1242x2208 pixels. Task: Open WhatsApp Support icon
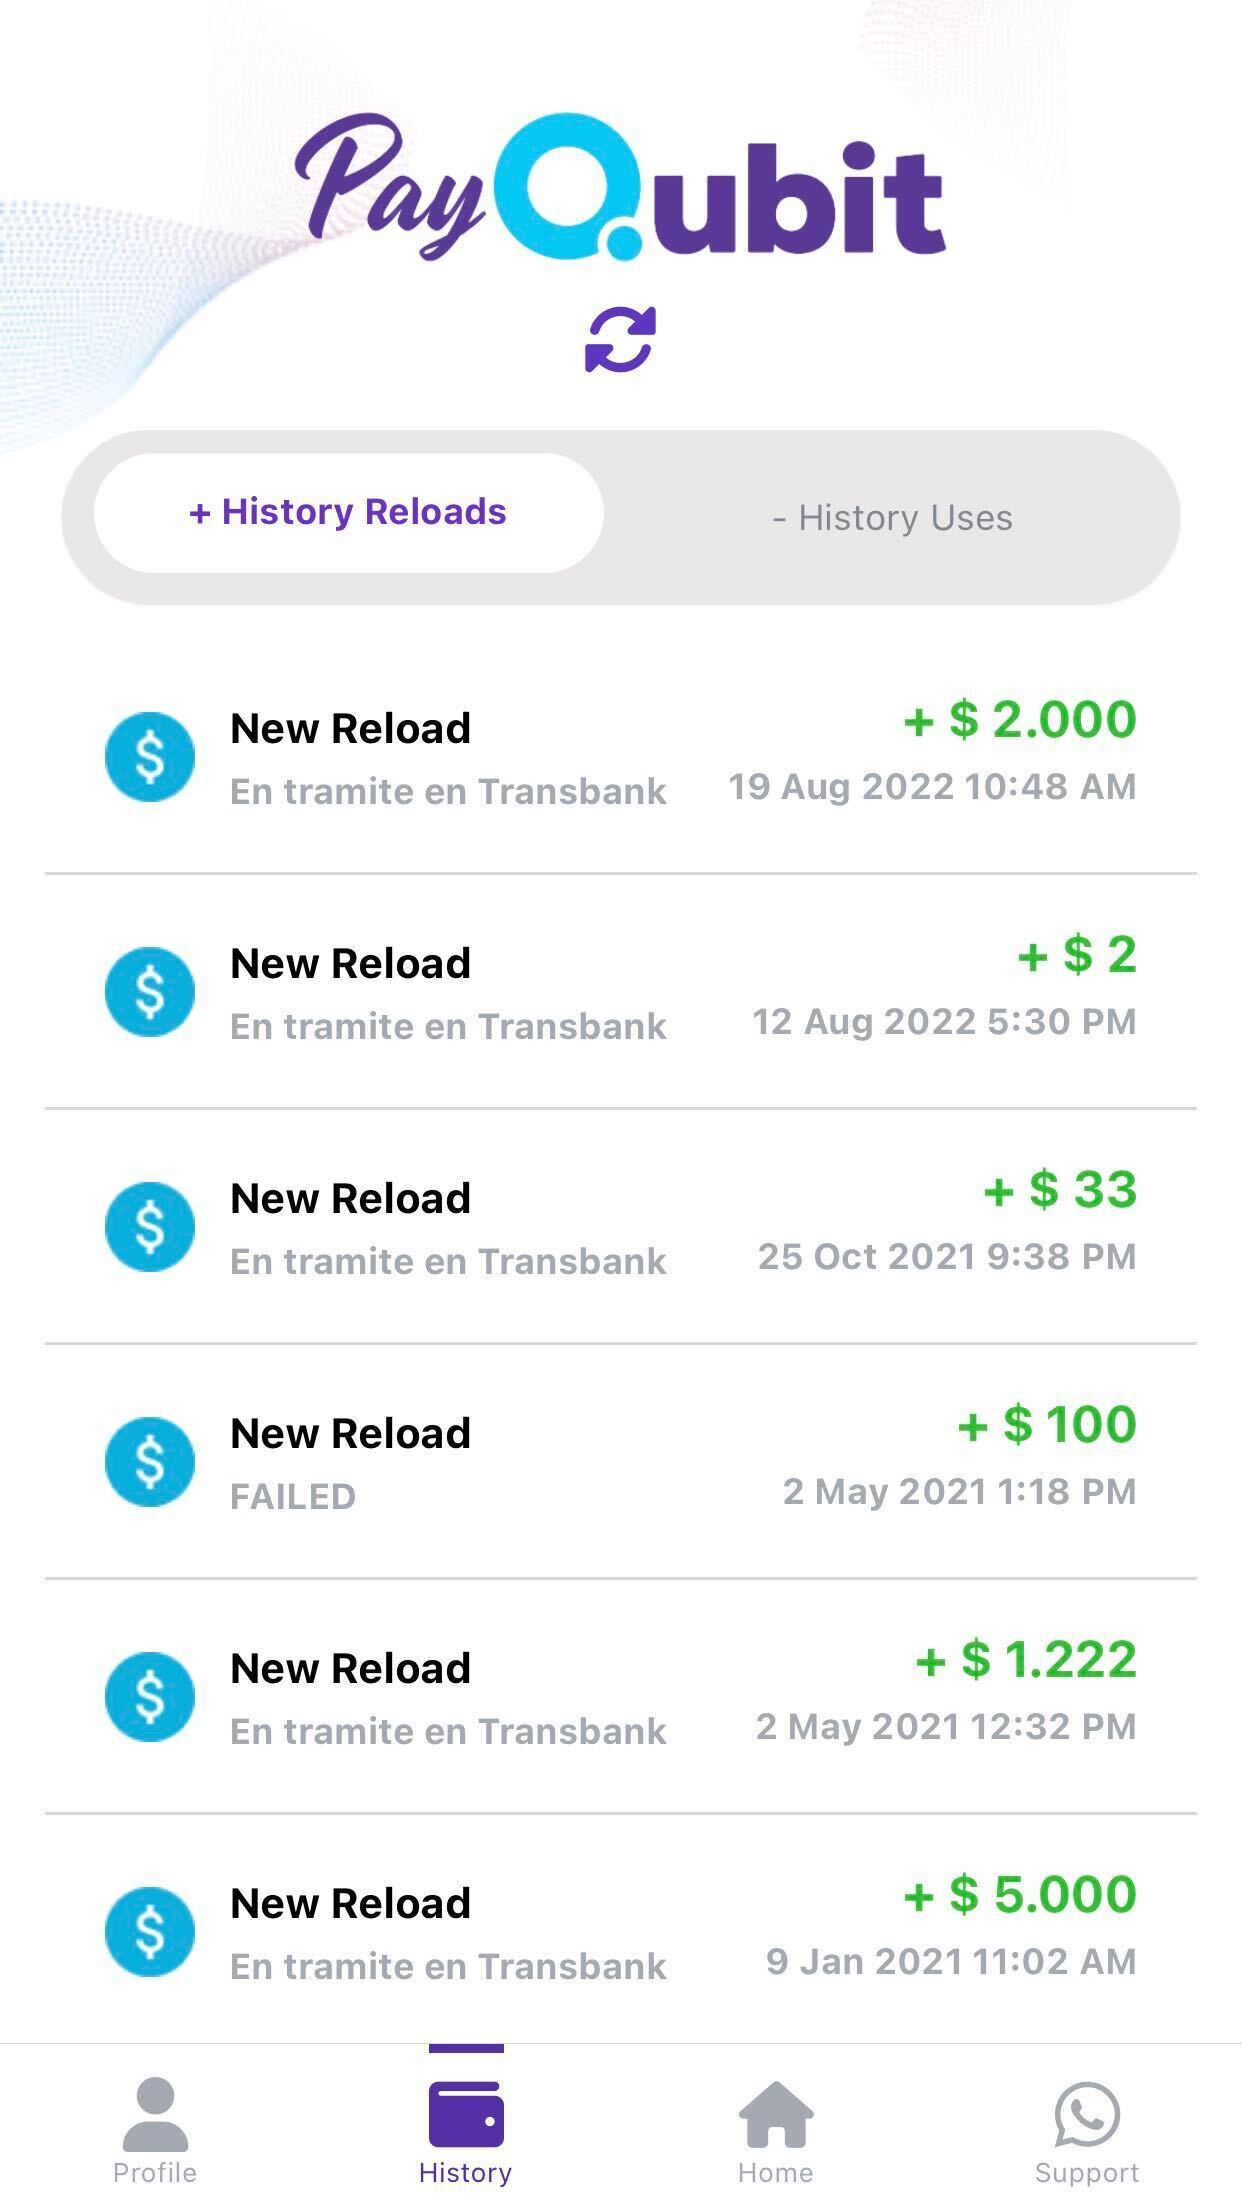[1086, 2112]
